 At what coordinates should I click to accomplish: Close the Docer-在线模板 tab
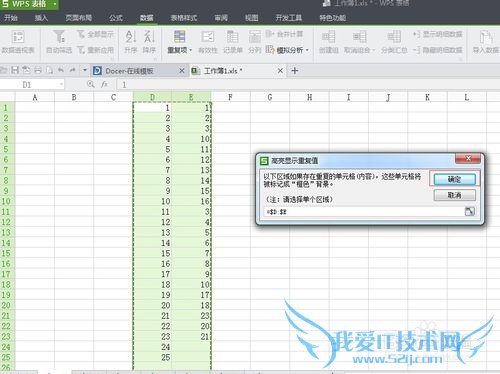click(x=182, y=71)
